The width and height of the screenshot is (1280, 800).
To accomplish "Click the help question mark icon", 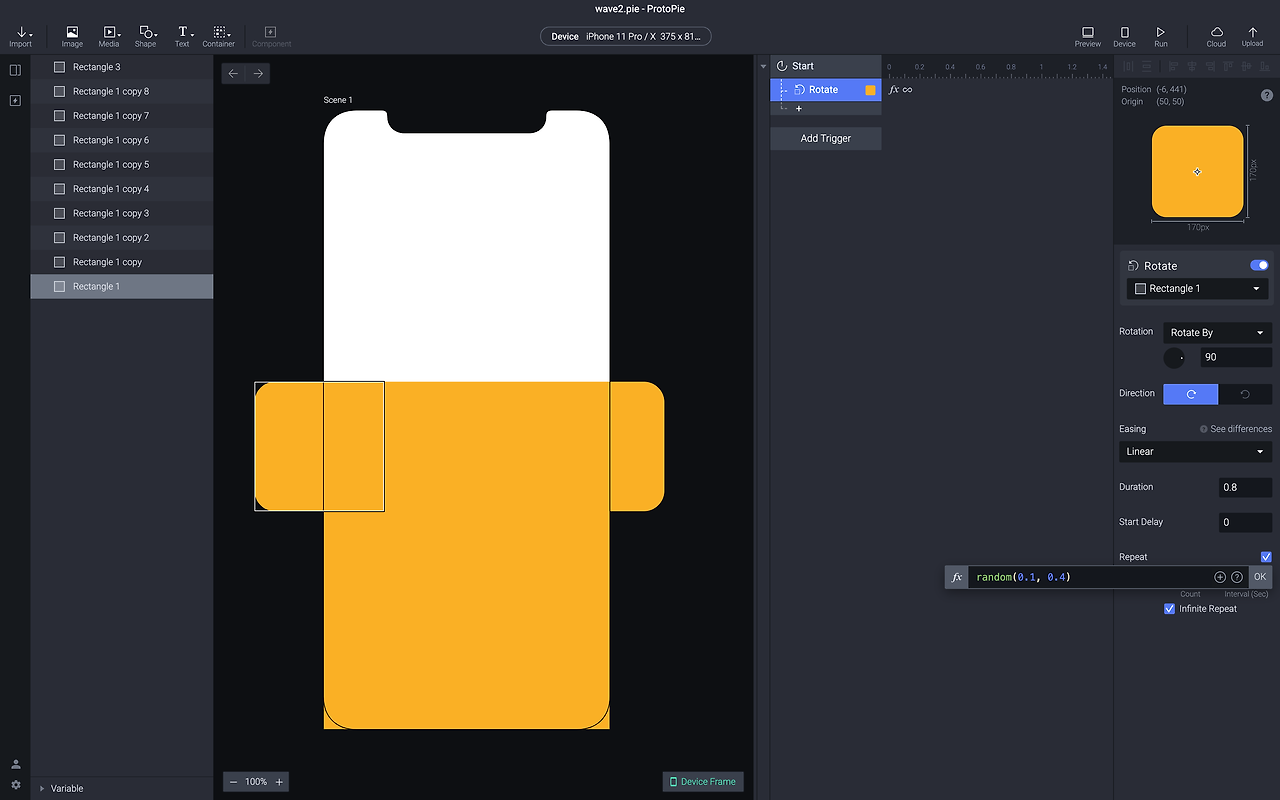I will (x=1267, y=95).
